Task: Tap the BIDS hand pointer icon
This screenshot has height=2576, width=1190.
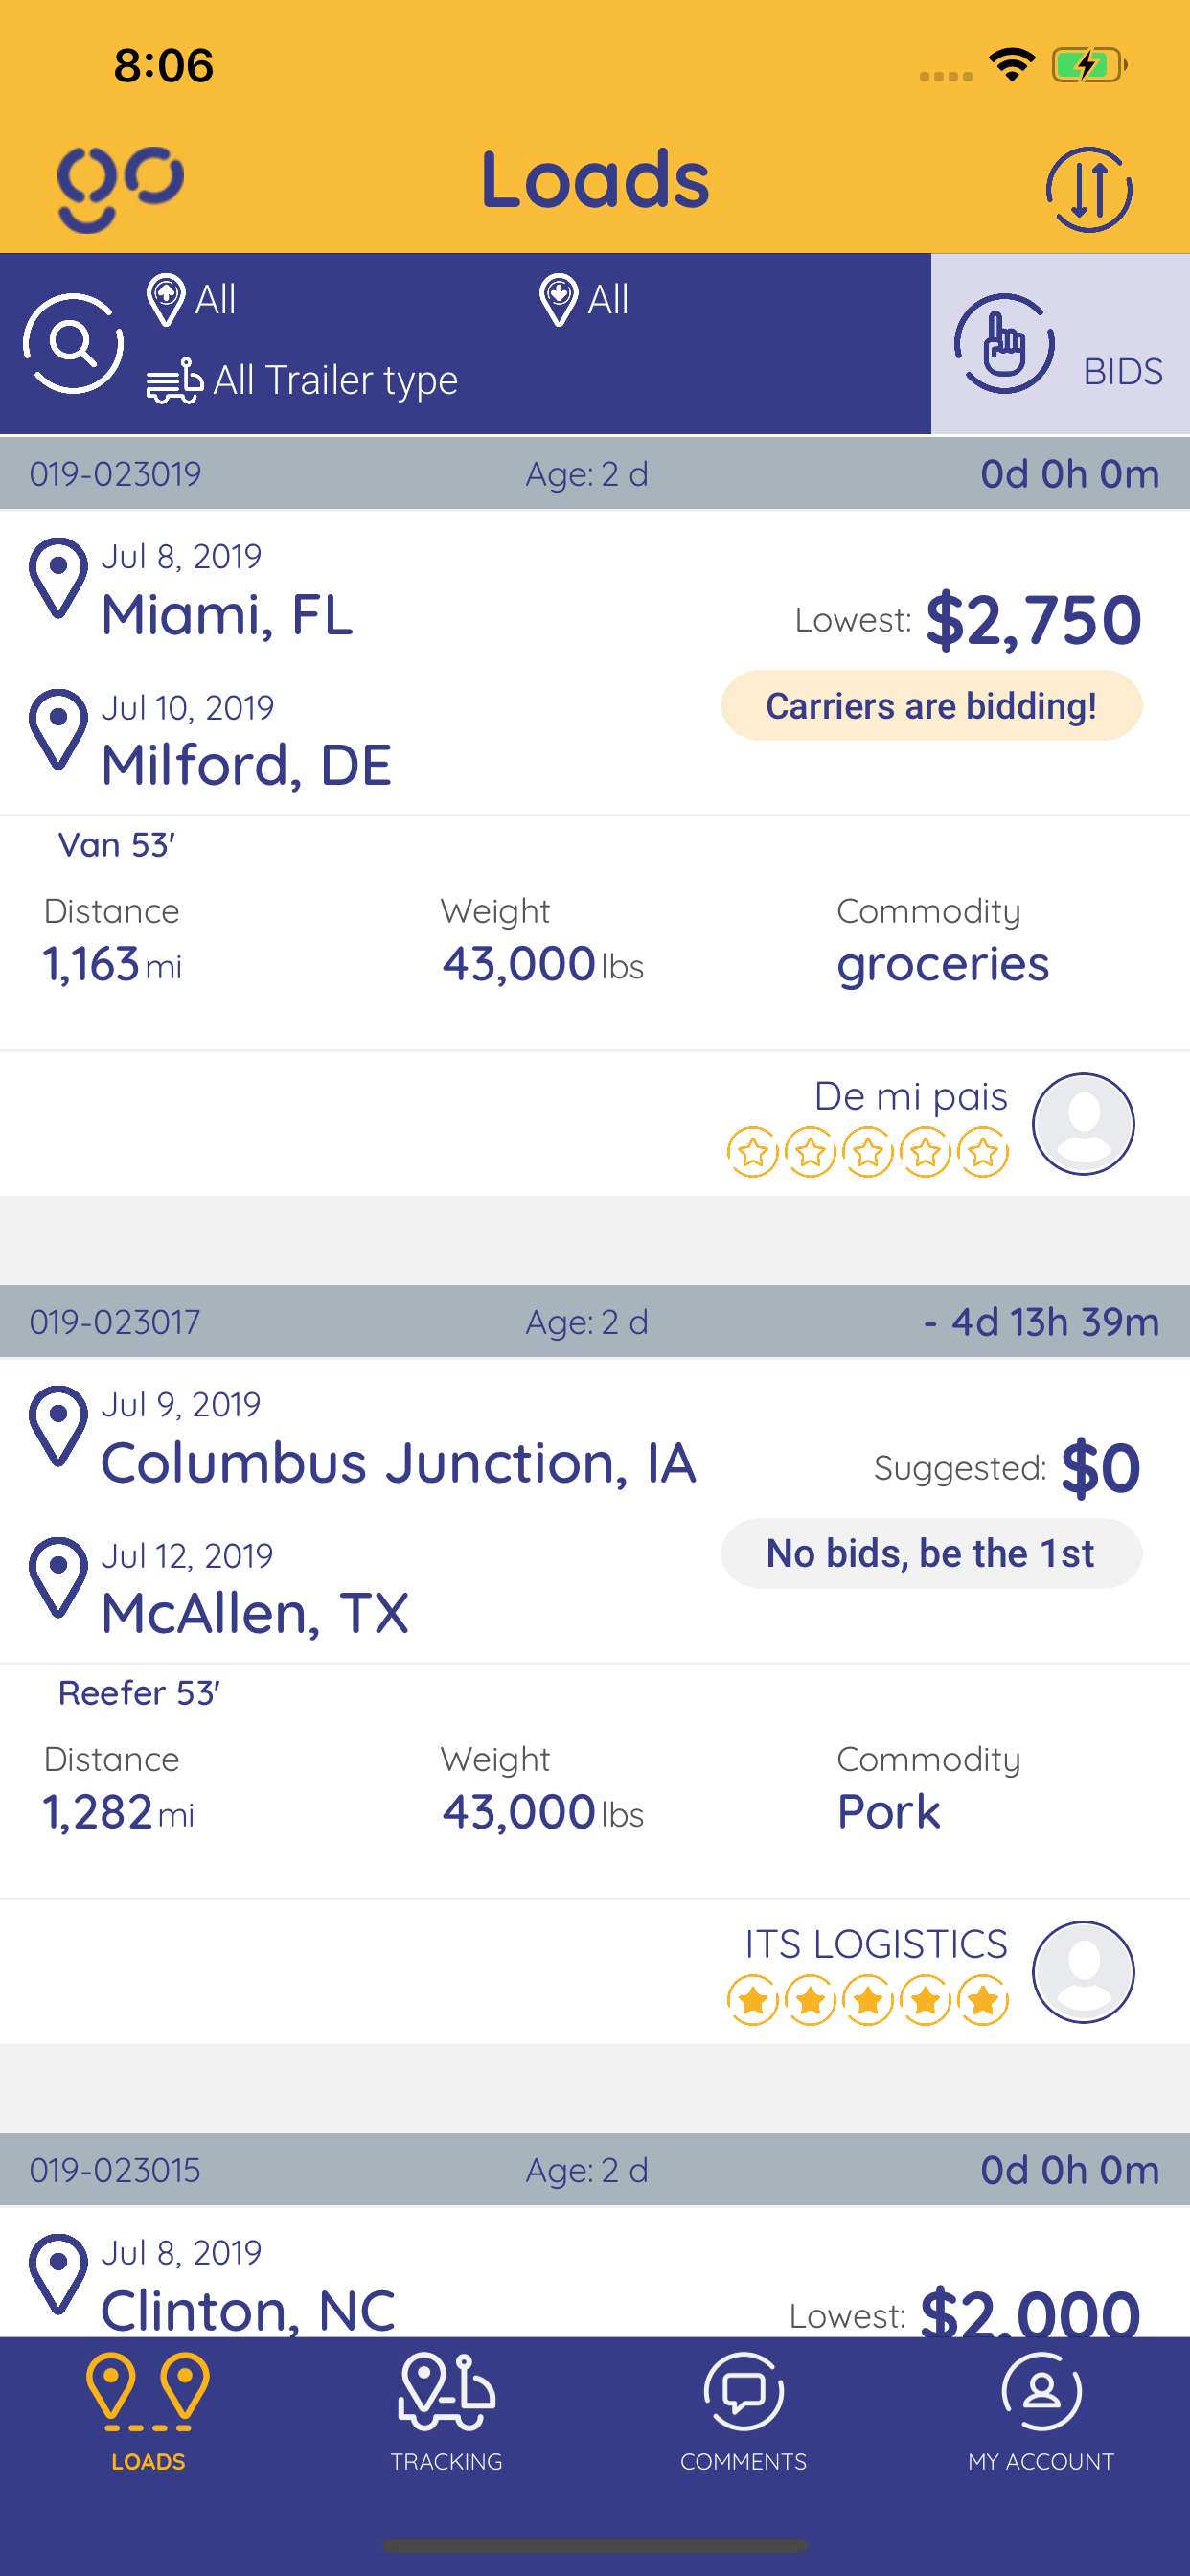Action: click(1004, 343)
